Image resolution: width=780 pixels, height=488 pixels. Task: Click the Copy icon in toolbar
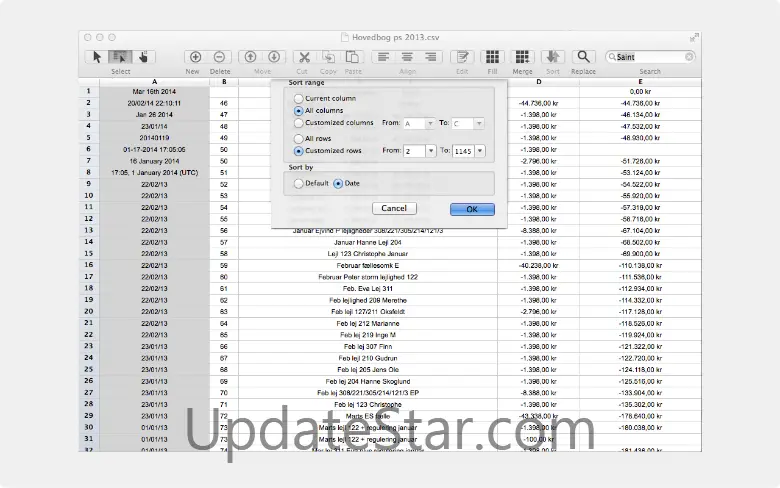coord(328,57)
